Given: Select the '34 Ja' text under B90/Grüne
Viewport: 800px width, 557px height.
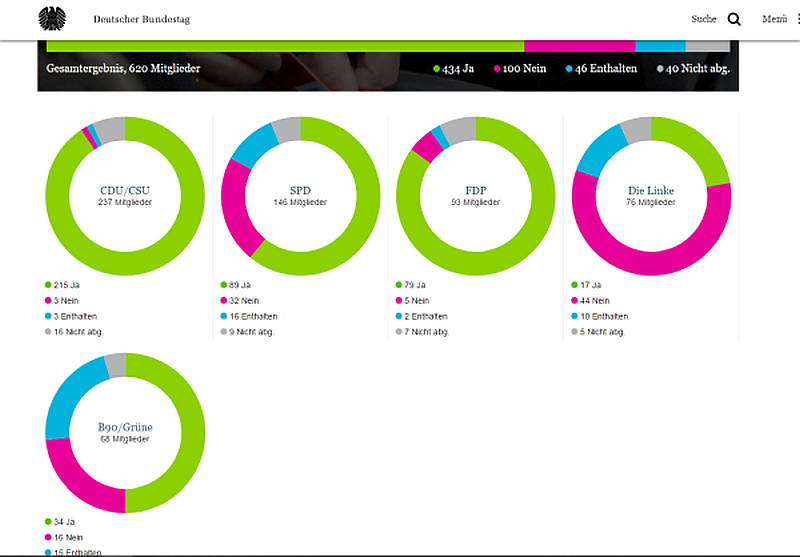Looking at the screenshot, I should tap(64, 521).
